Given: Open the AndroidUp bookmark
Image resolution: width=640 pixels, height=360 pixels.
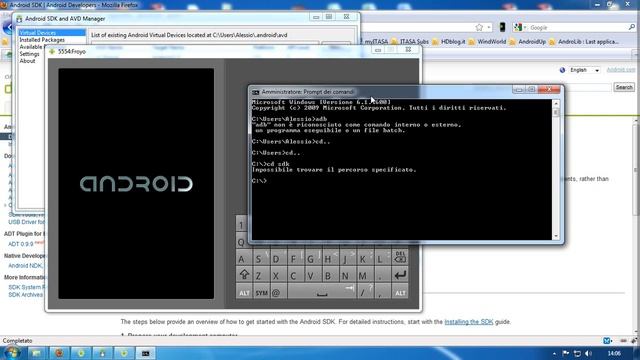Looking at the screenshot, I should [528, 42].
